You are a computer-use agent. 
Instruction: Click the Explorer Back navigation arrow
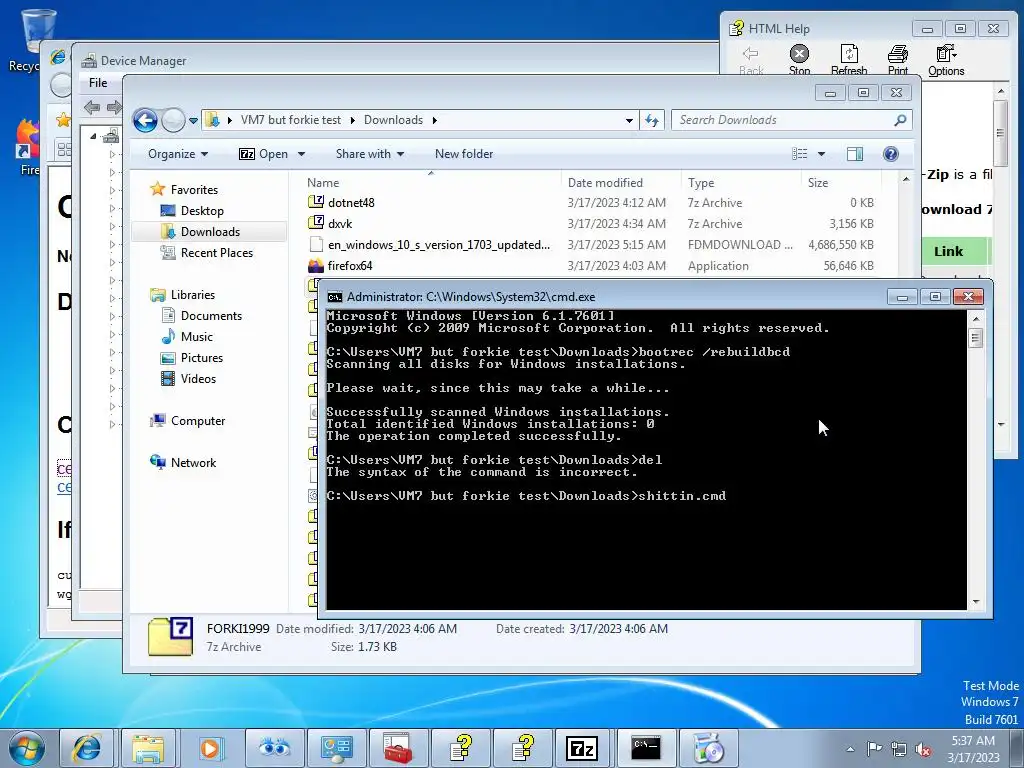pos(145,120)
